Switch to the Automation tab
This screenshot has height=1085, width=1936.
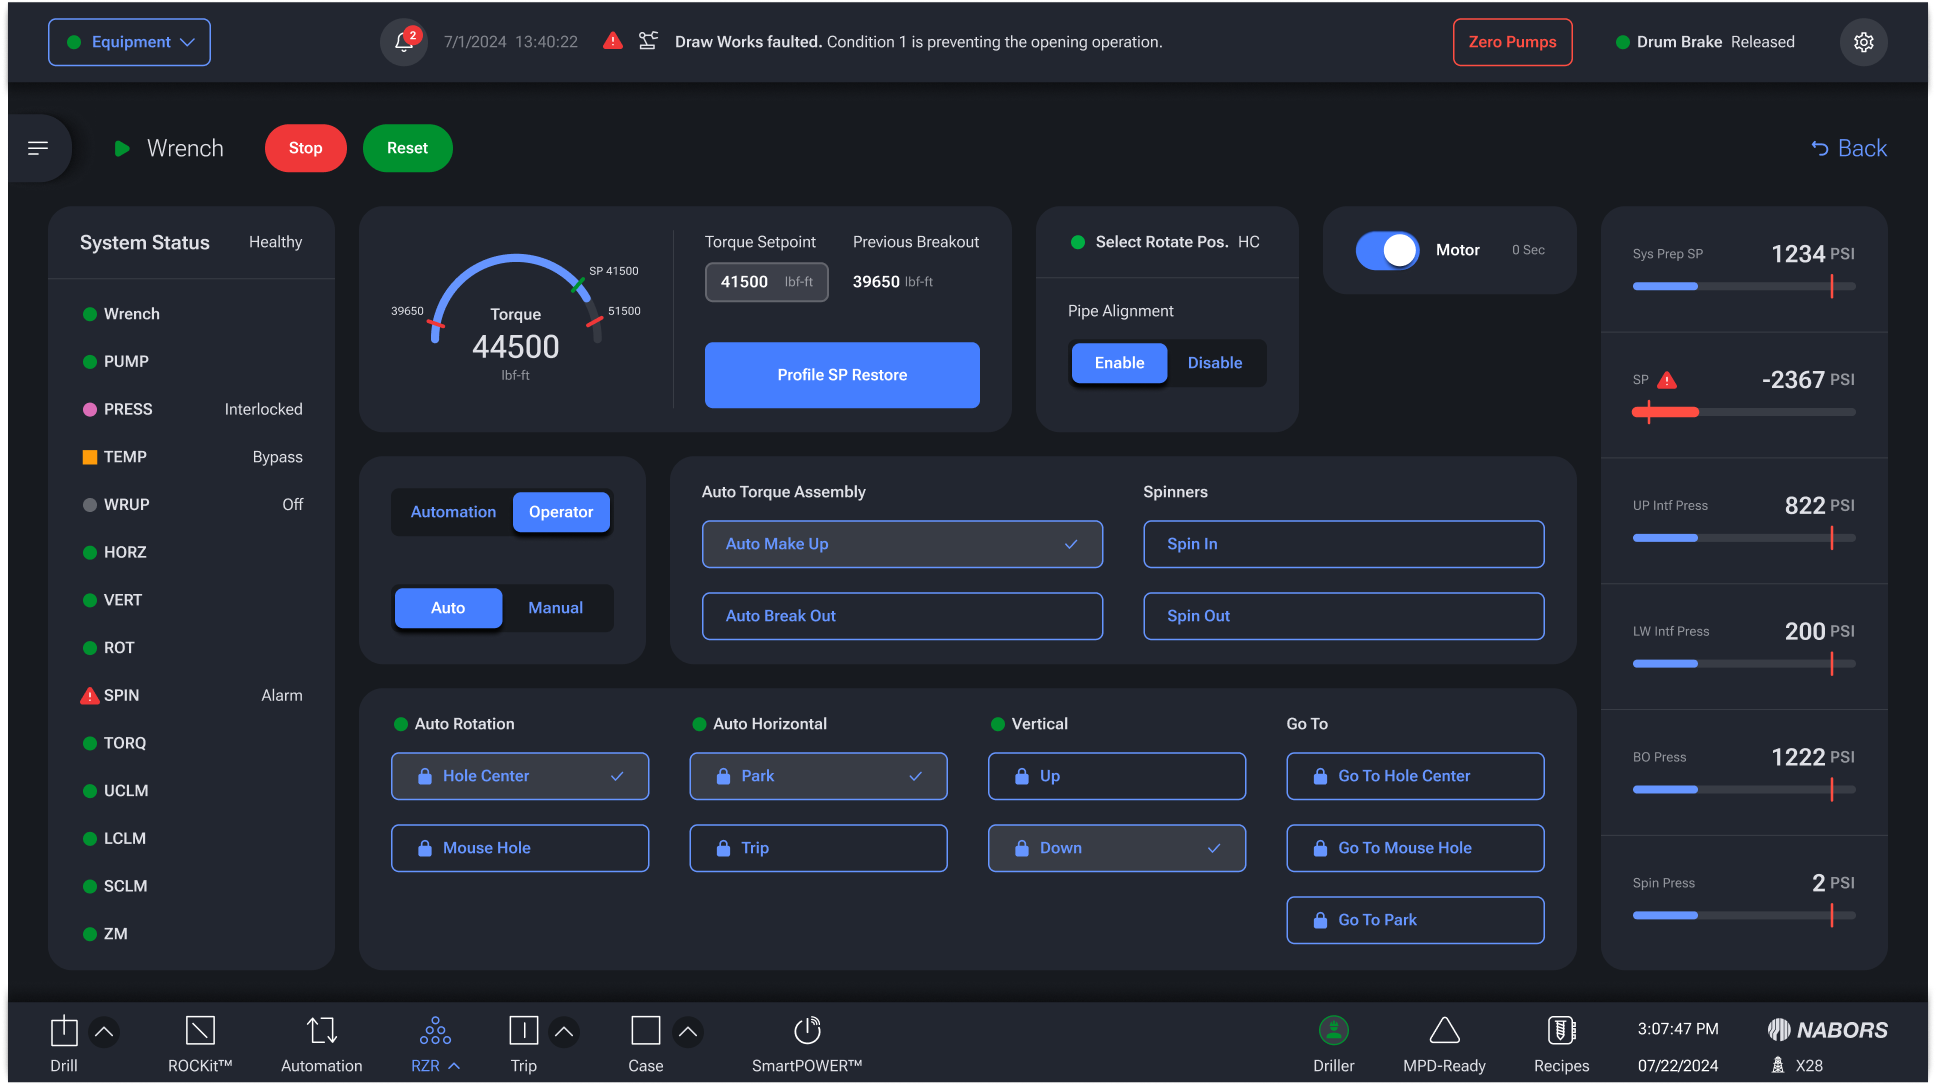(453, 512)
